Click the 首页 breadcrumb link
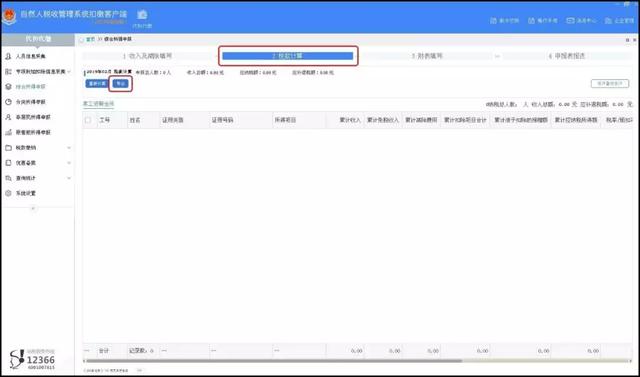Image resolution: width=640 pixels, height=377 pixels. (x=90, y=40)
